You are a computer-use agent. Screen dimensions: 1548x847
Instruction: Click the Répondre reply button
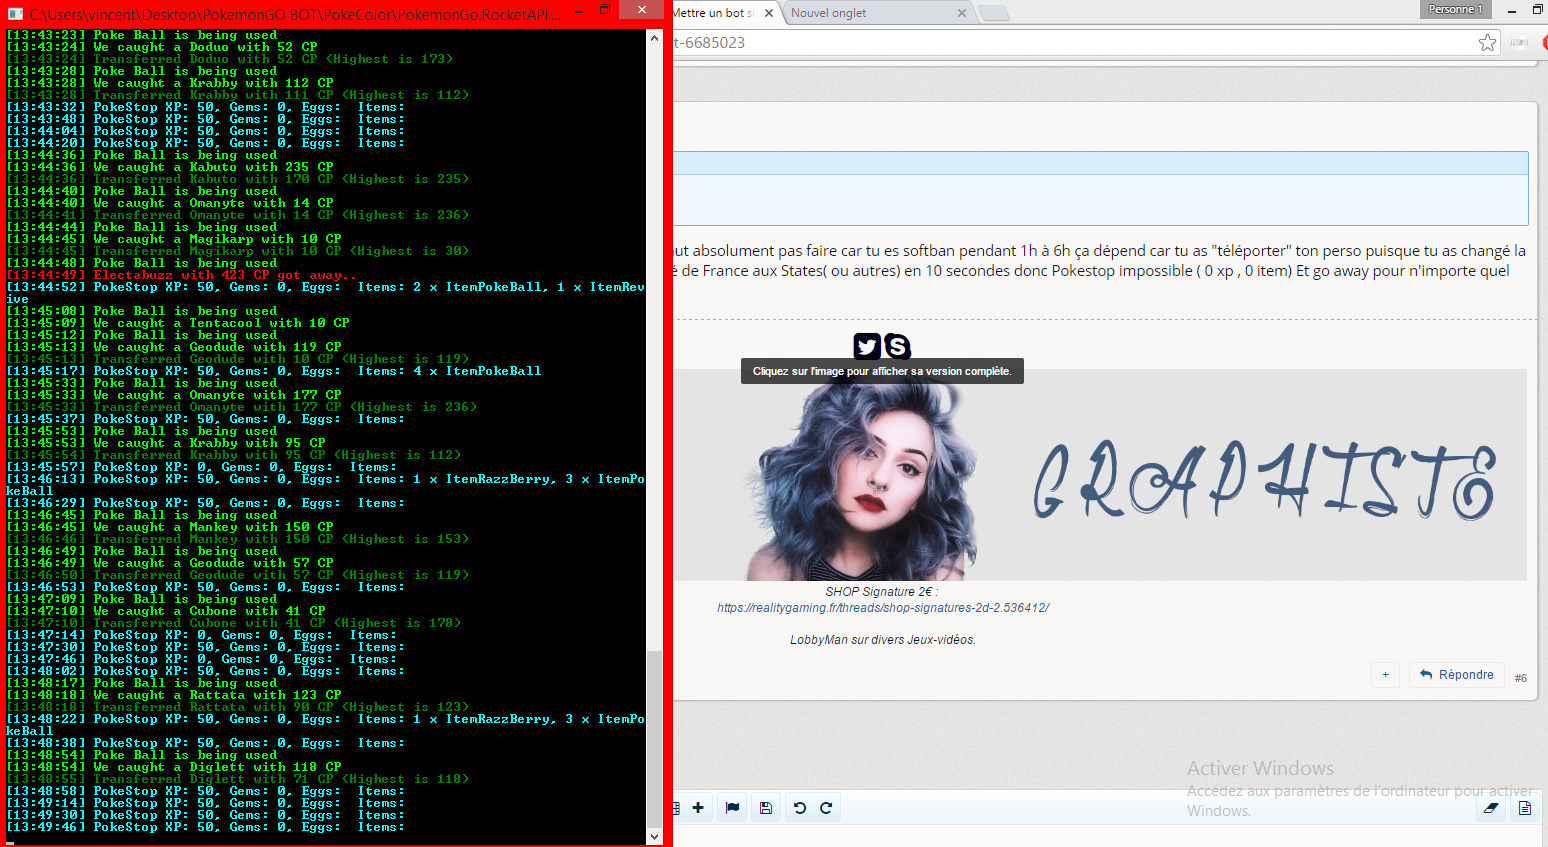tap(1457, 675)
